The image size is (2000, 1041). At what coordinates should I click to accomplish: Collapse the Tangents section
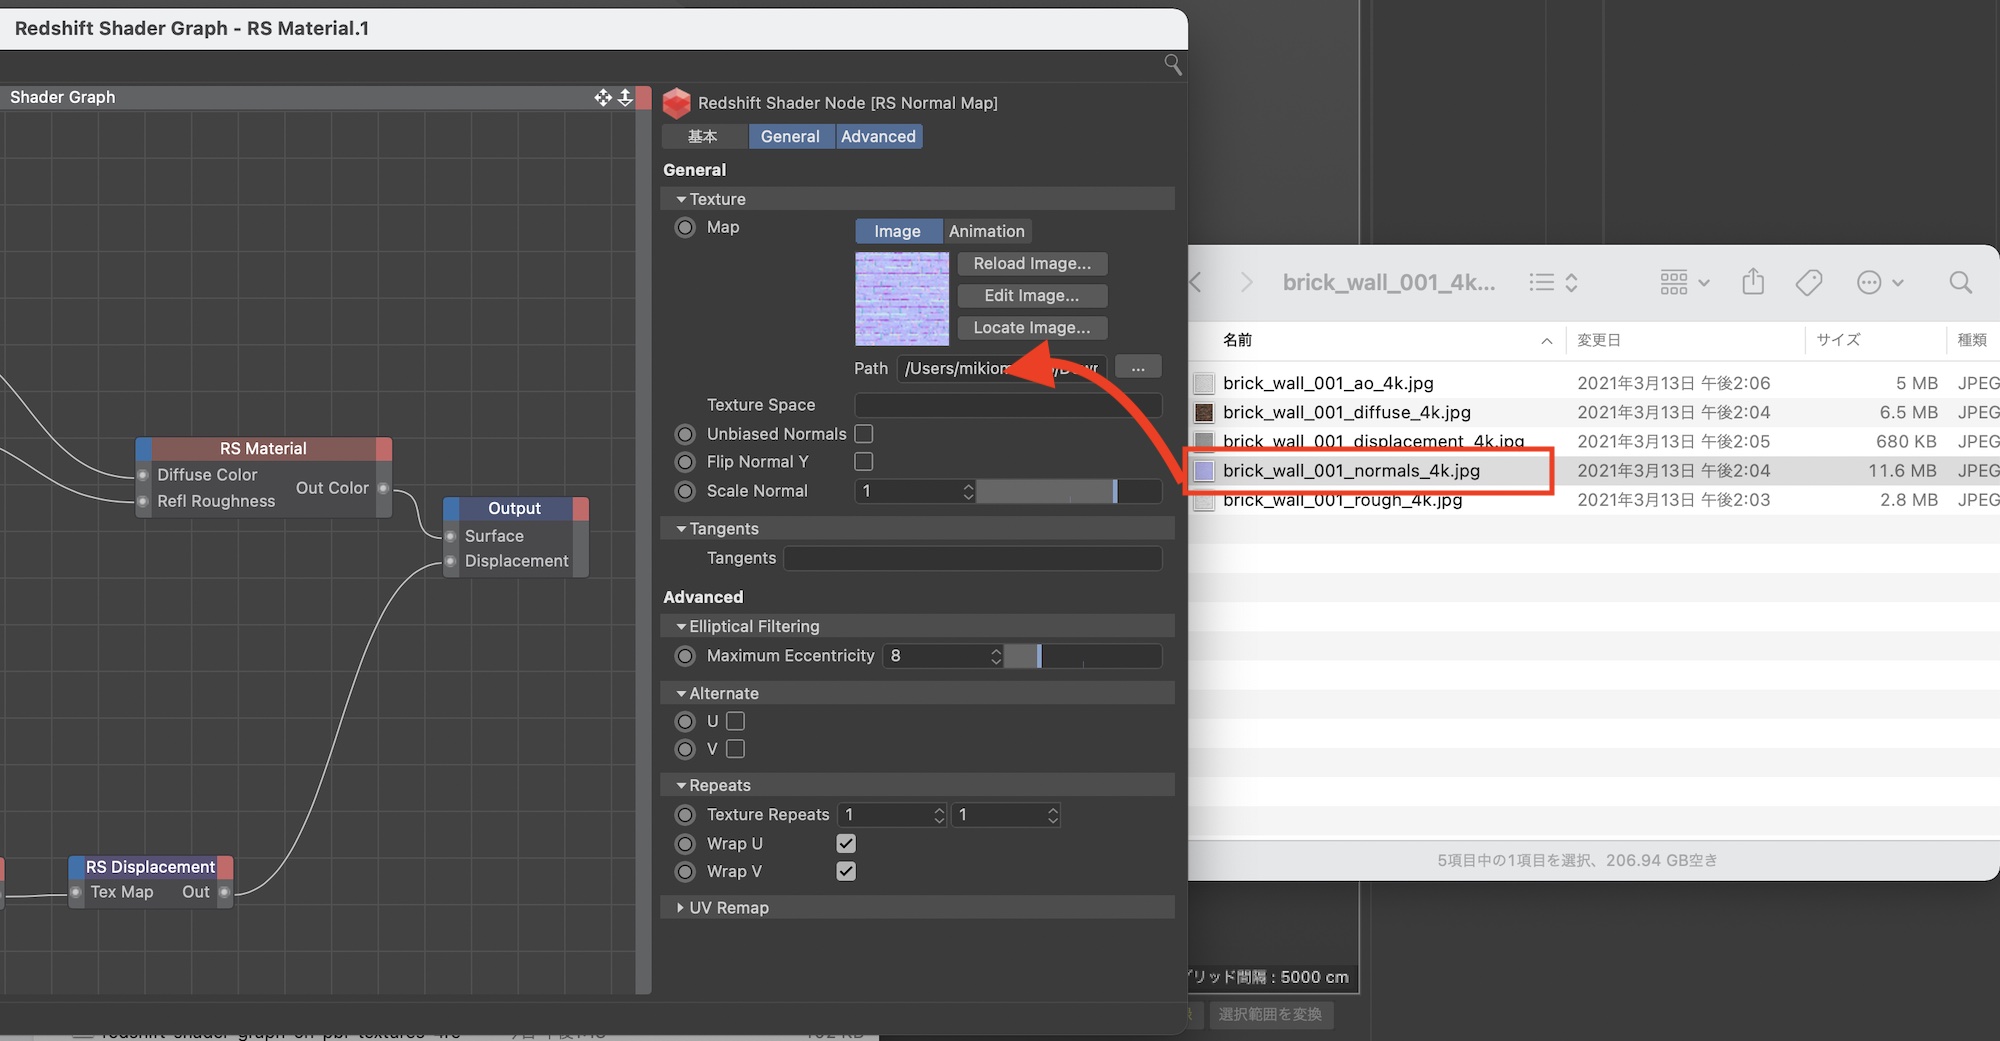[x=723, y=529]
